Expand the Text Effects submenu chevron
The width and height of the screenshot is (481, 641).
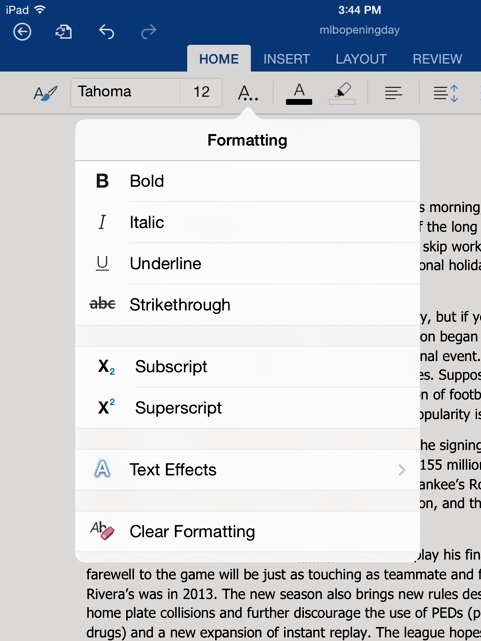tap(402, 470)
